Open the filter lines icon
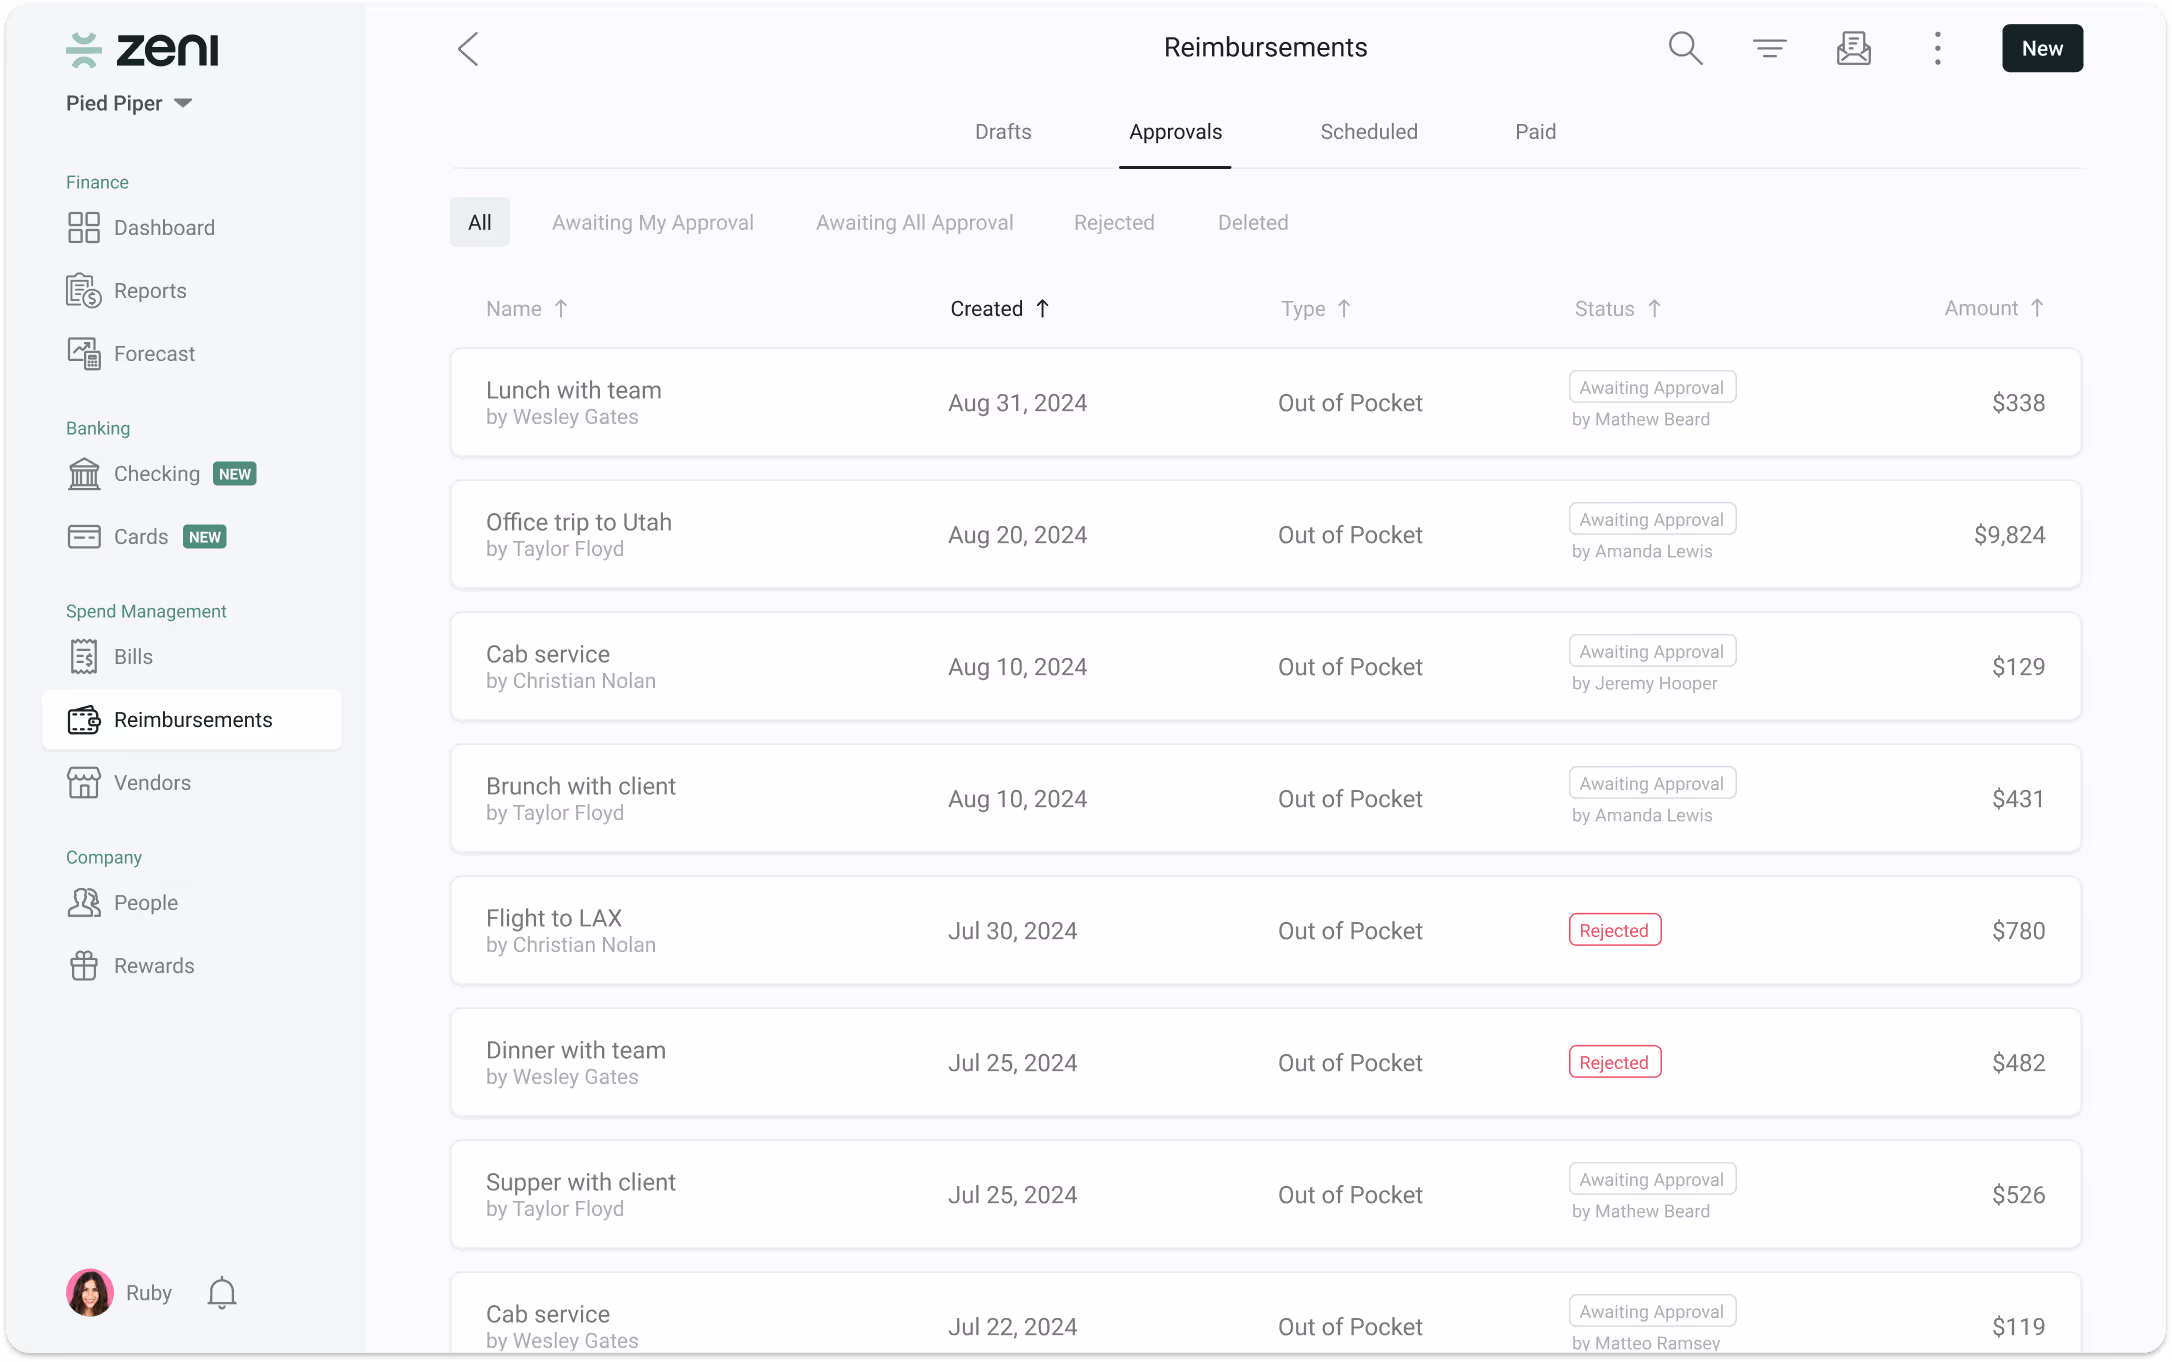 coord(1769,48)
